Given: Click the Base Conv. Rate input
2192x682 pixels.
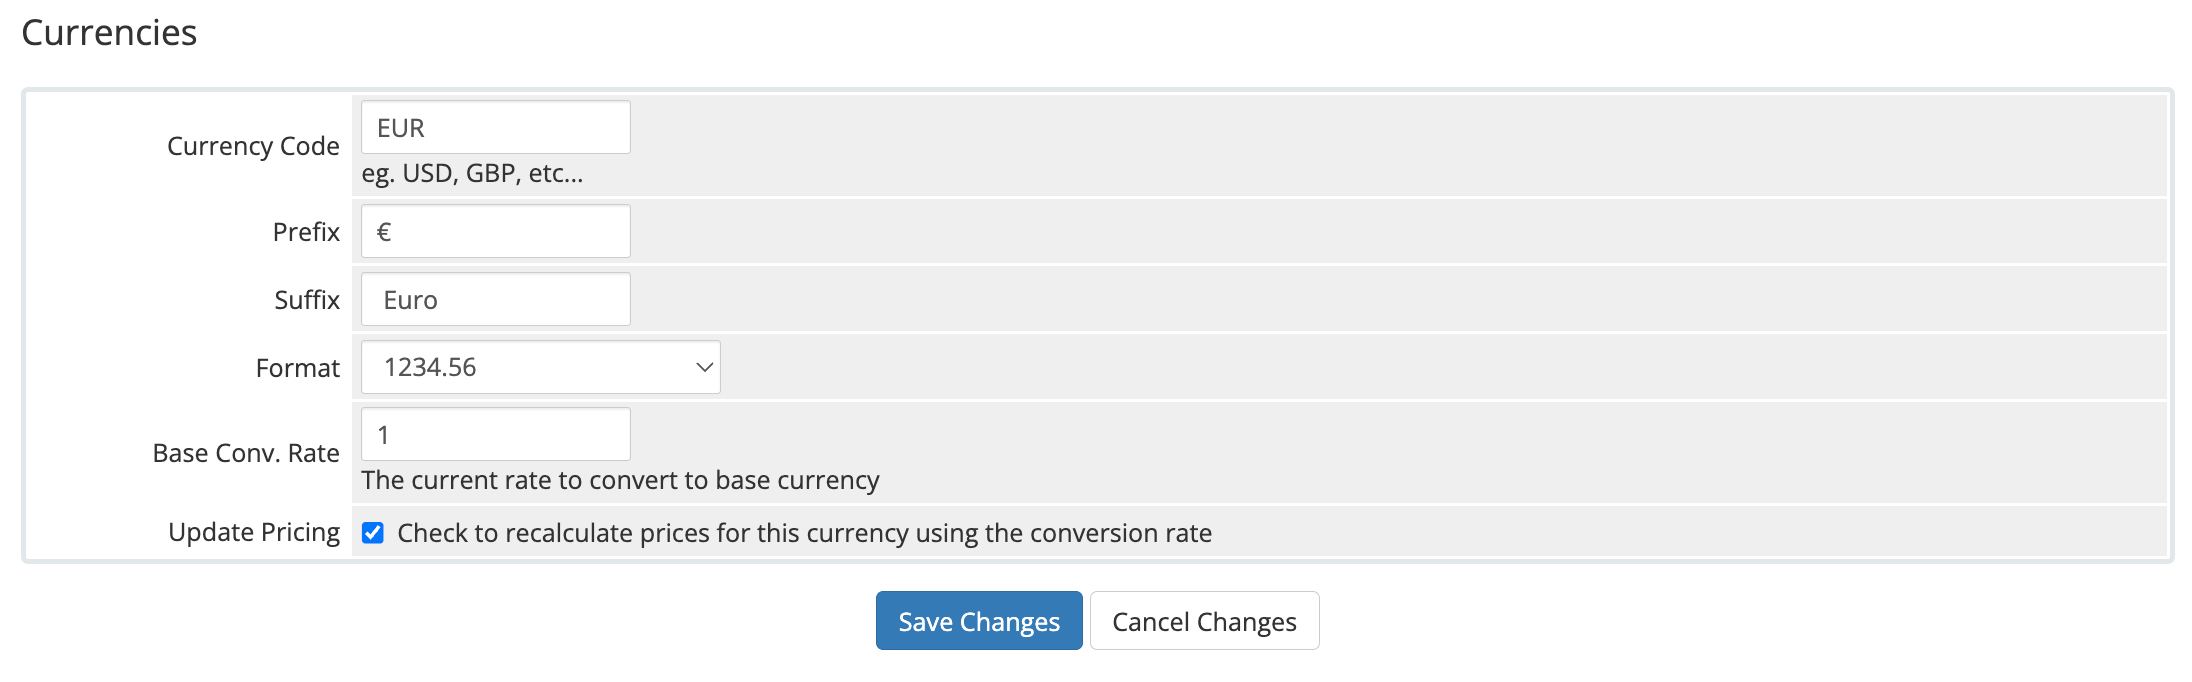Looking at the screenshot, I should coord(495,433).
